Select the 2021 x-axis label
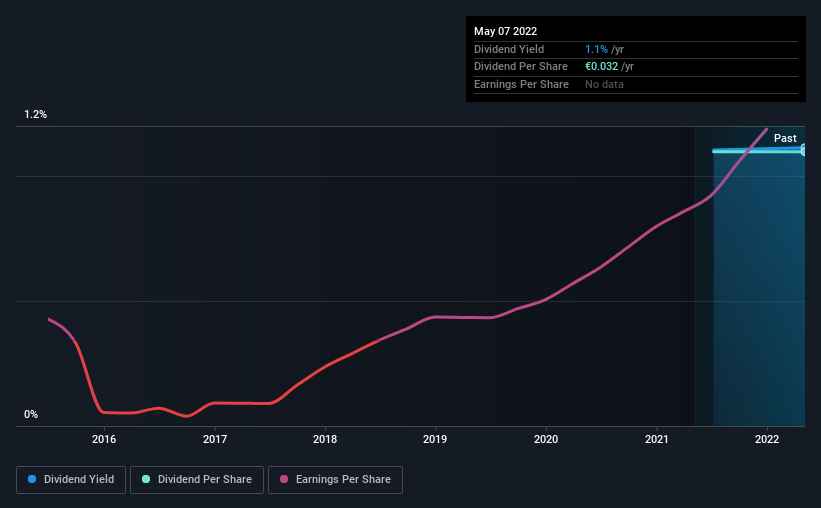The image size is (821, 508). pyautogui.click(x=657, y=439)
